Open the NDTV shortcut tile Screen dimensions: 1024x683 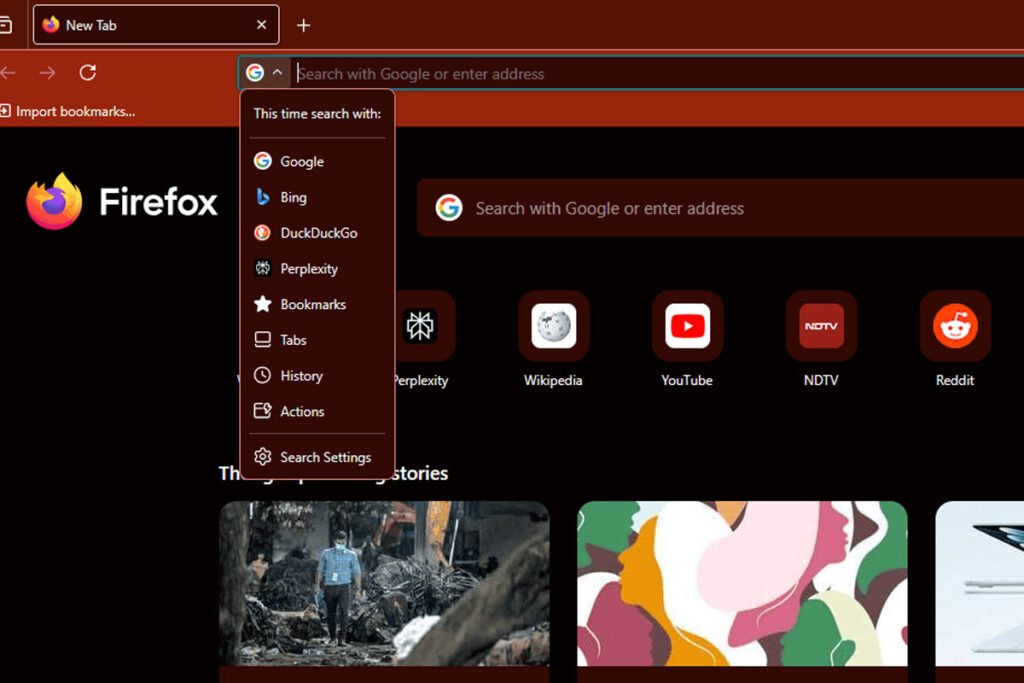[821, 326]
